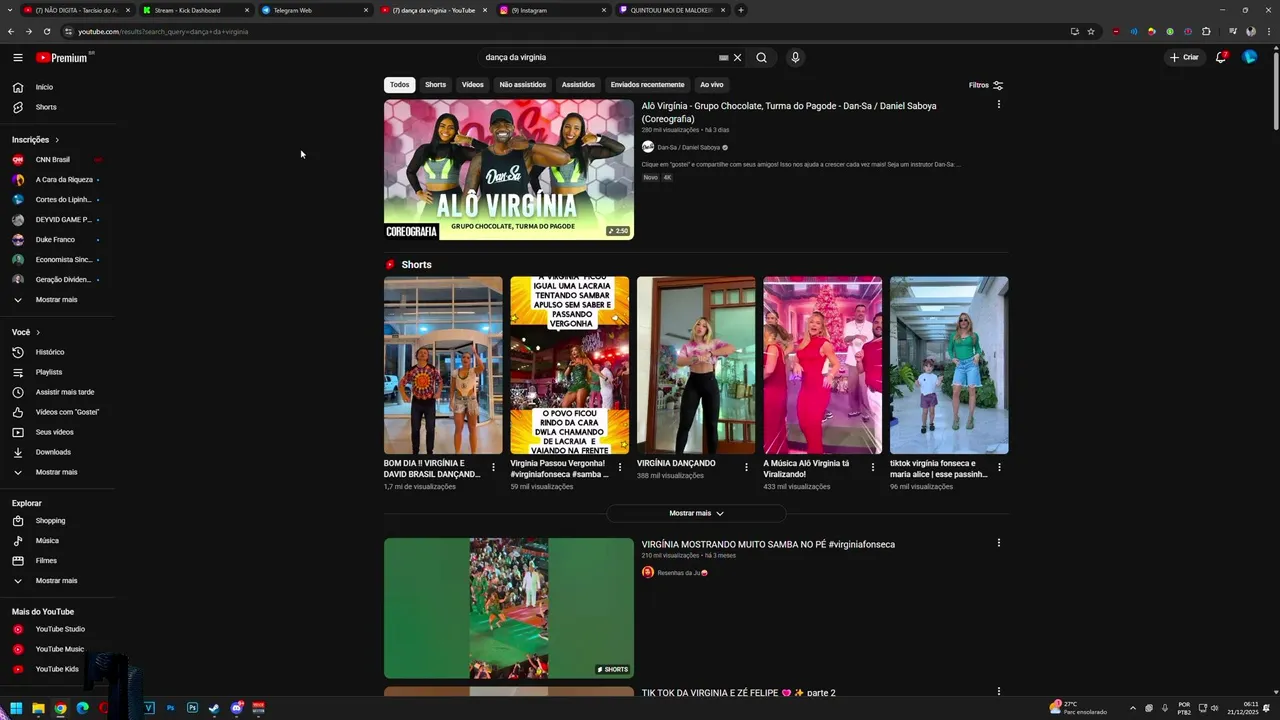
Task: Select the Assistidos filter chip
Action: [578, 85]
